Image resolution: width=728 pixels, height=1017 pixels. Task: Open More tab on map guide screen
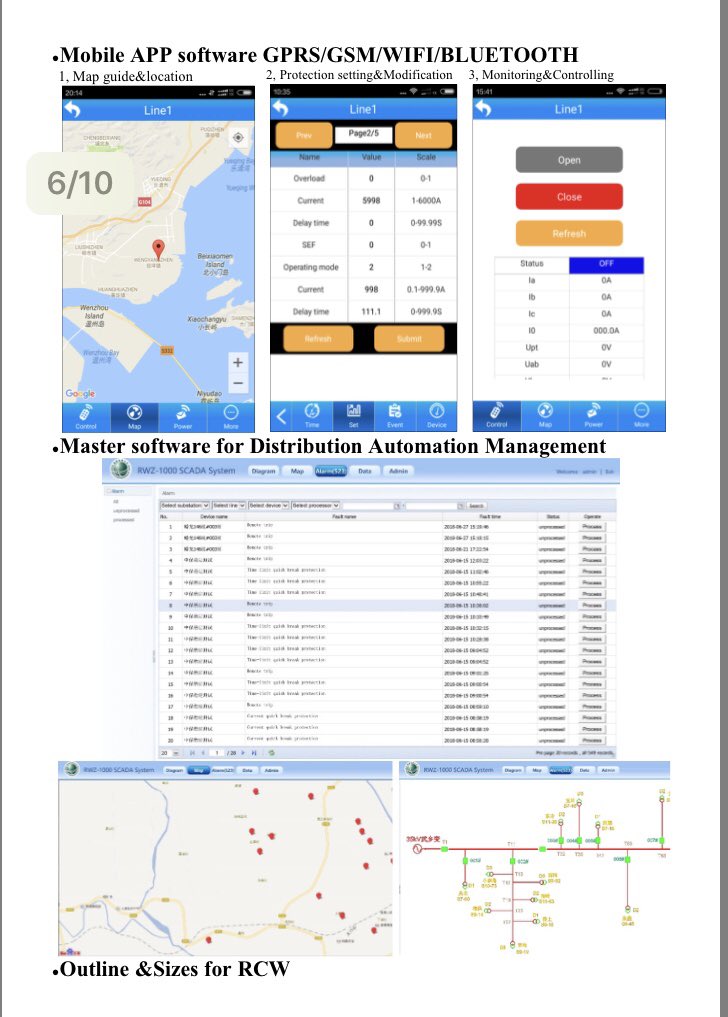tap(231, 417)
